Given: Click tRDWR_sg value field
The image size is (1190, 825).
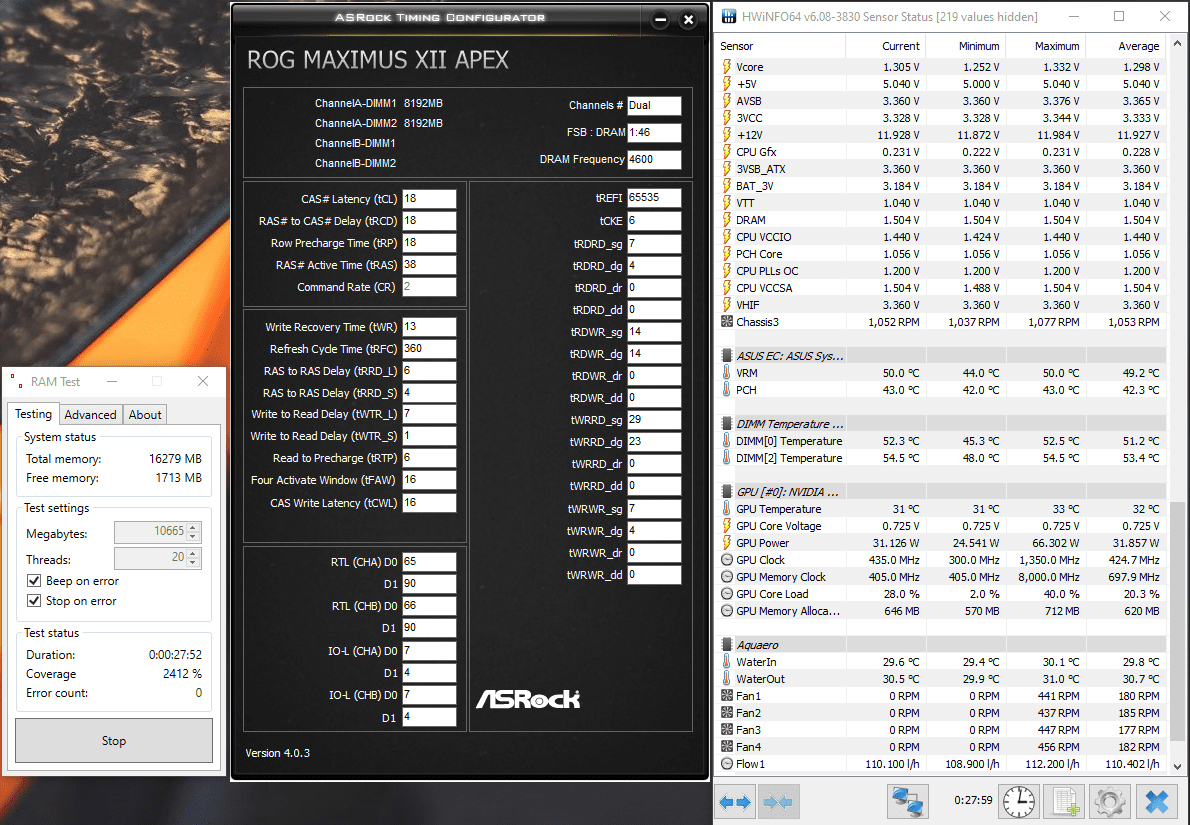Looking at the screenshot, I should point(654,332).
